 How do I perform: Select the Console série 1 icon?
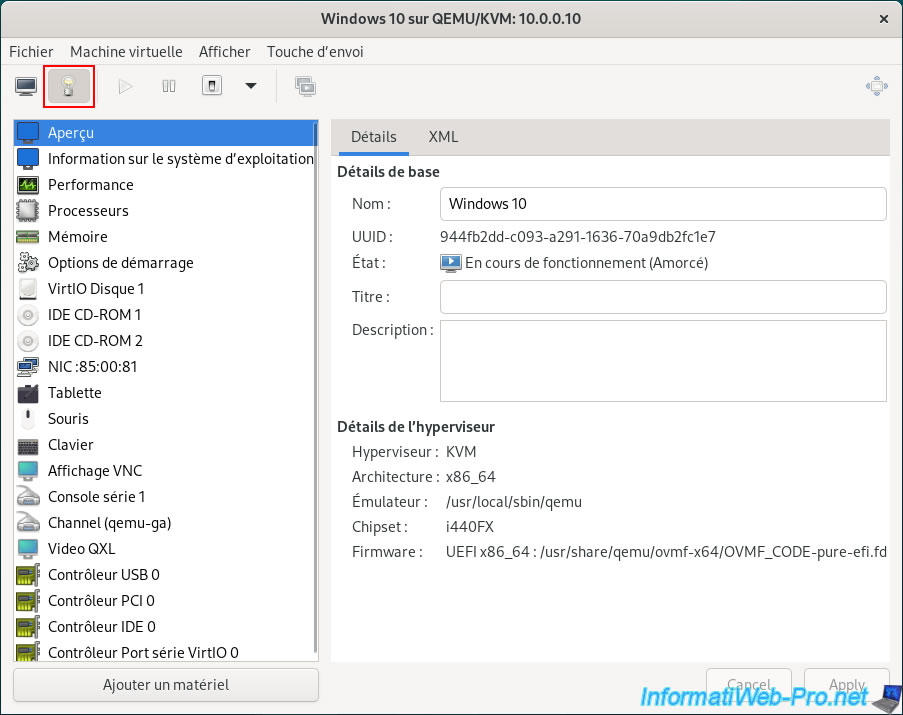[x=28, y=497]
